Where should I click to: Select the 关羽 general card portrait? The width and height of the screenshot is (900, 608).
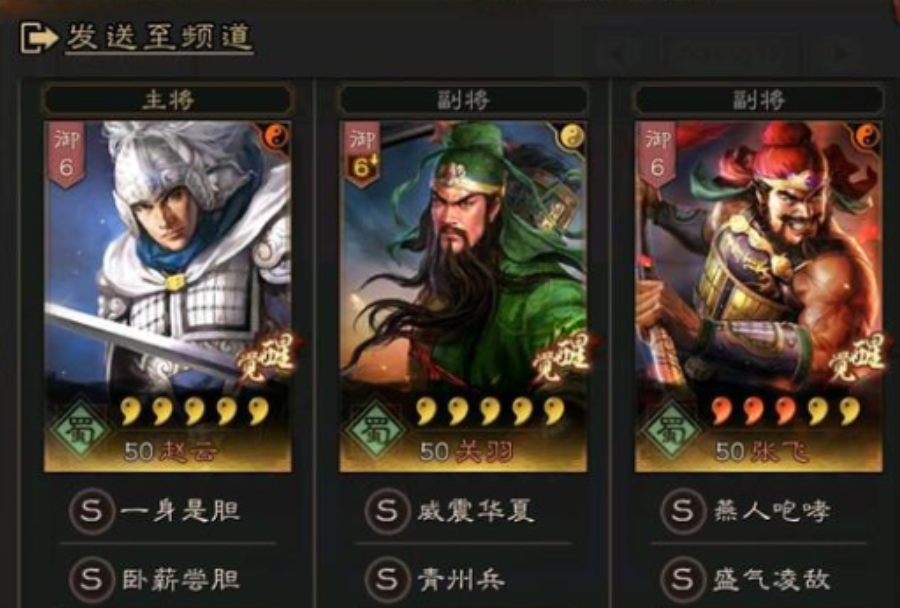click(x=463, y=296)
